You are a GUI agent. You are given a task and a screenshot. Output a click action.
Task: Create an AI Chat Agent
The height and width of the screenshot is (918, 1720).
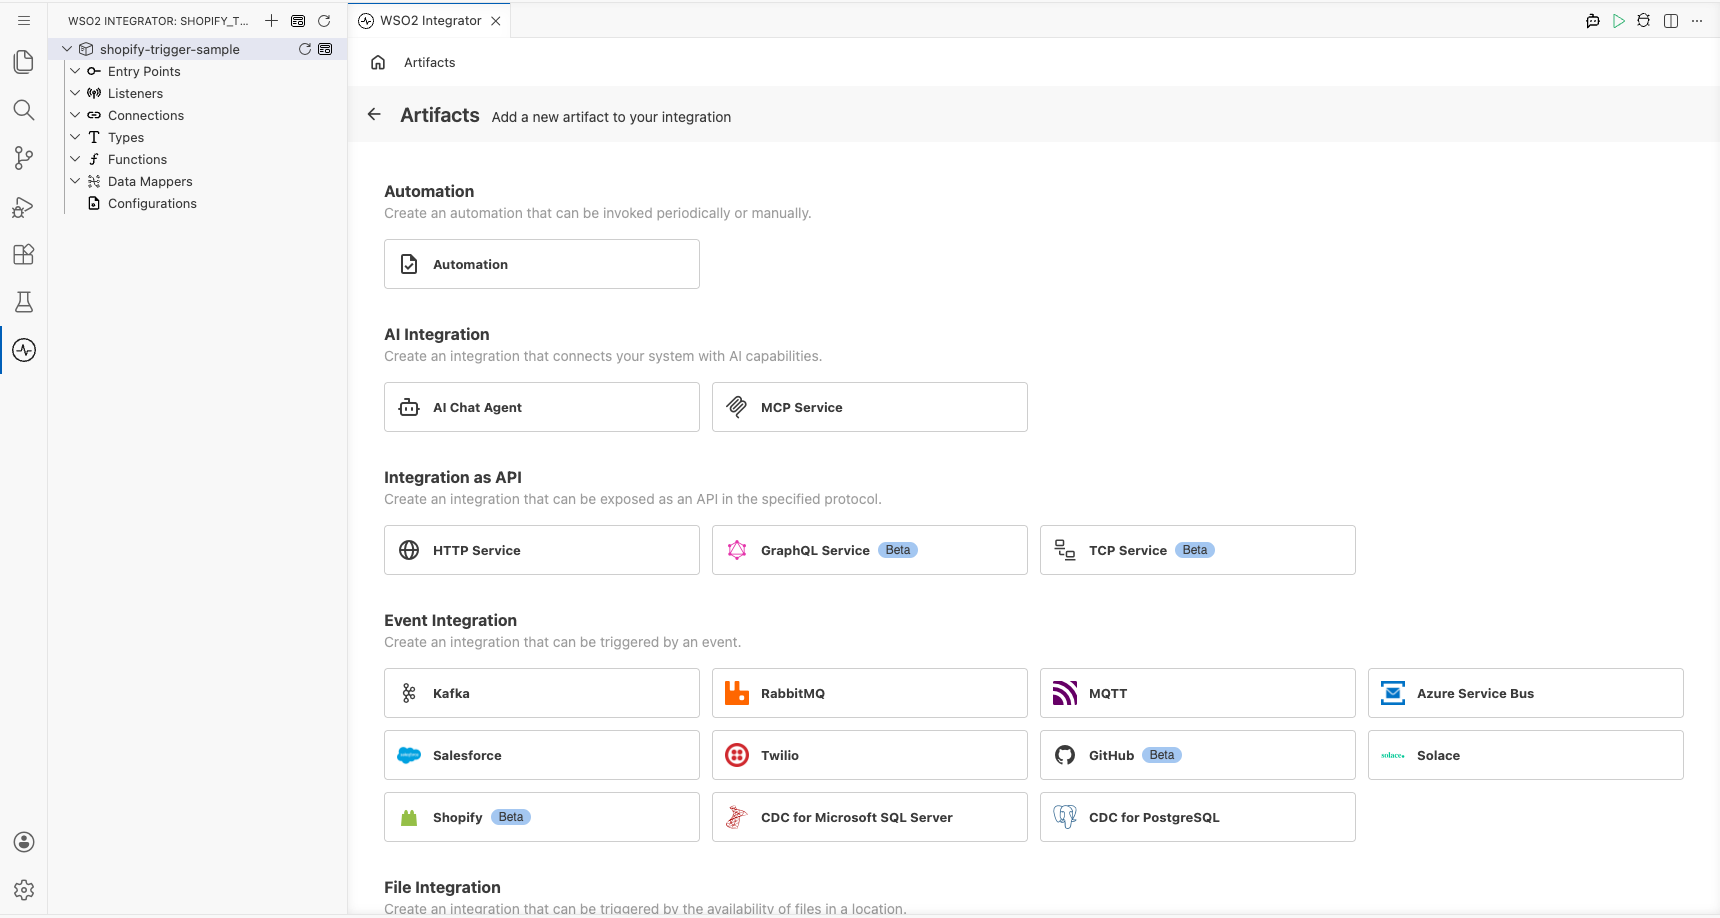pyautogui.click(x=542, y=407)
